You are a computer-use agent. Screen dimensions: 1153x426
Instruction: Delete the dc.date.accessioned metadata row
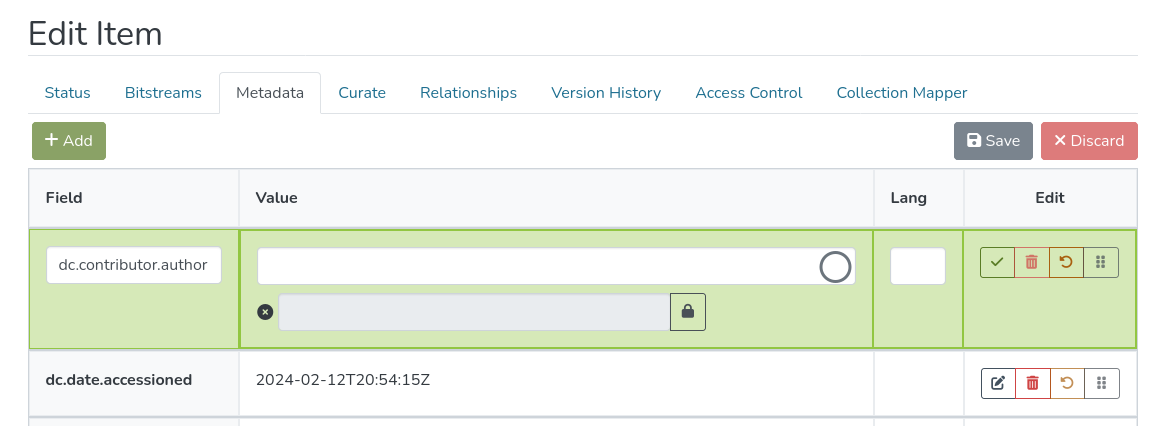pyautogui.click(x=1033, y=383)
